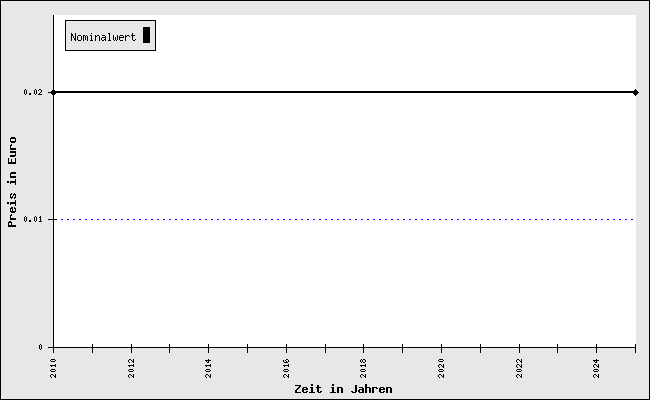
Task: Click the 0 y-axis tick label
Action: pyautogui.click(x=41, y=347)
